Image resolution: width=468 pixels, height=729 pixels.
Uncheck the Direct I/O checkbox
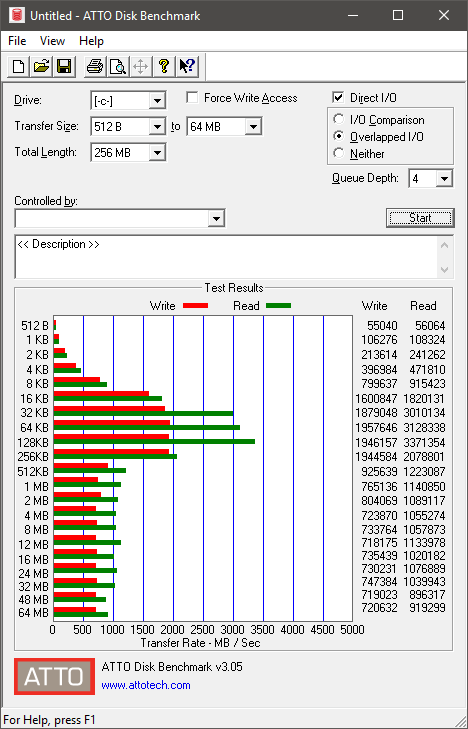[338, 98]
